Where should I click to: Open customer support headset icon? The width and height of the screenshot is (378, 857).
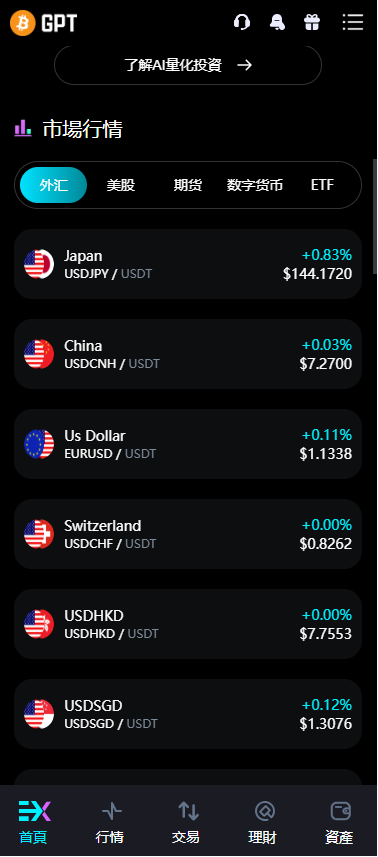(x=241, y=22)
